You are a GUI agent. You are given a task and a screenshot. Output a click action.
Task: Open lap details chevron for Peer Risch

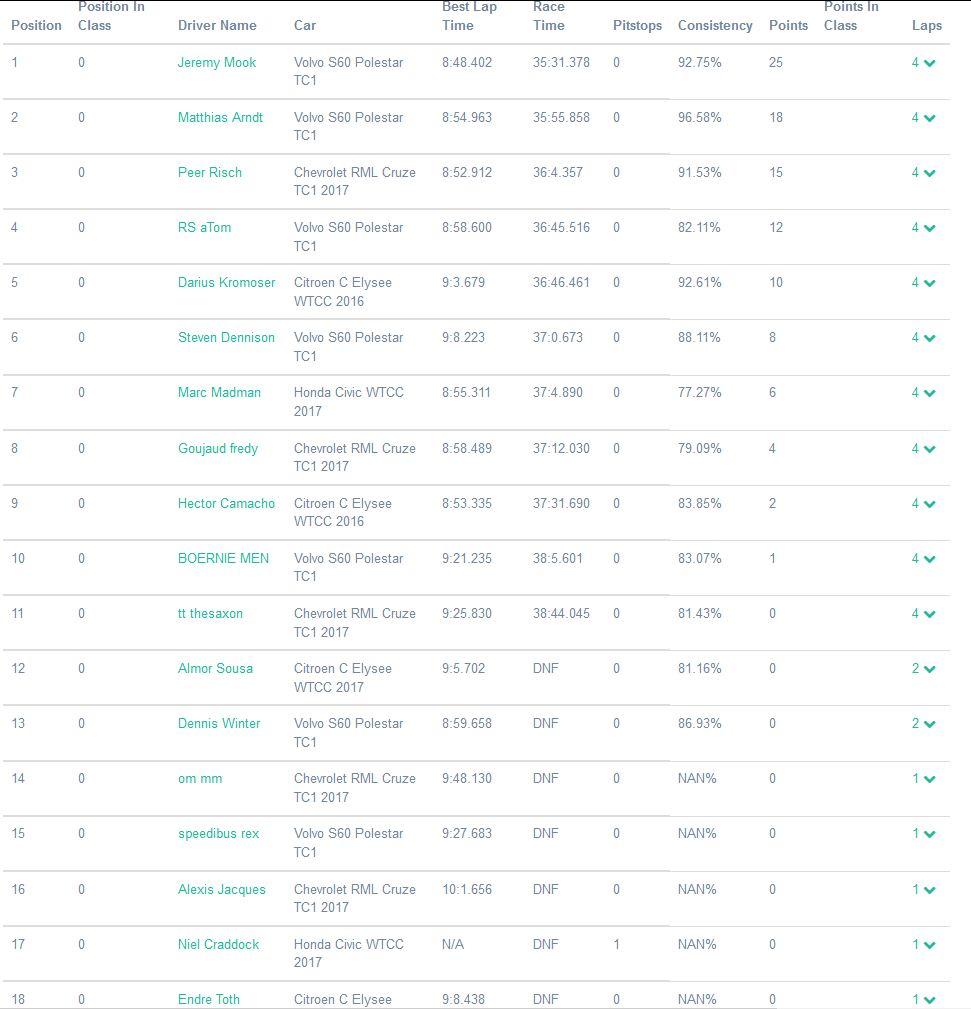point(929,173)
